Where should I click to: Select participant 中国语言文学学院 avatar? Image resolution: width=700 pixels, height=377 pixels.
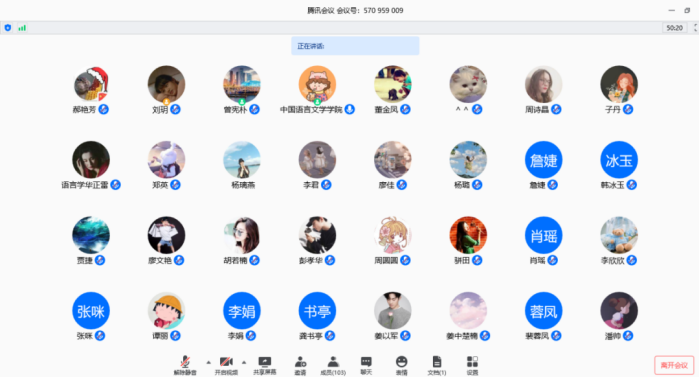coord(317,84)
